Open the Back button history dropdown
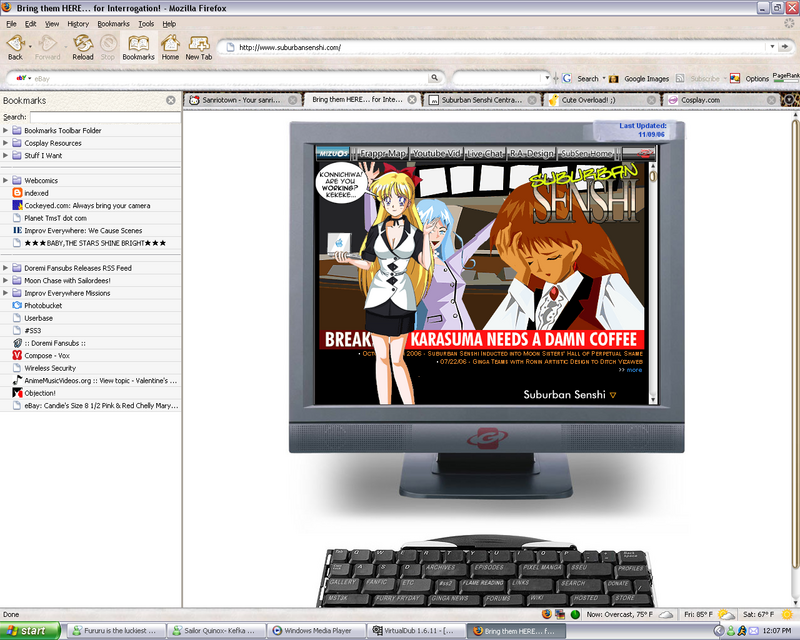800x640 pixels. point(30,46)
